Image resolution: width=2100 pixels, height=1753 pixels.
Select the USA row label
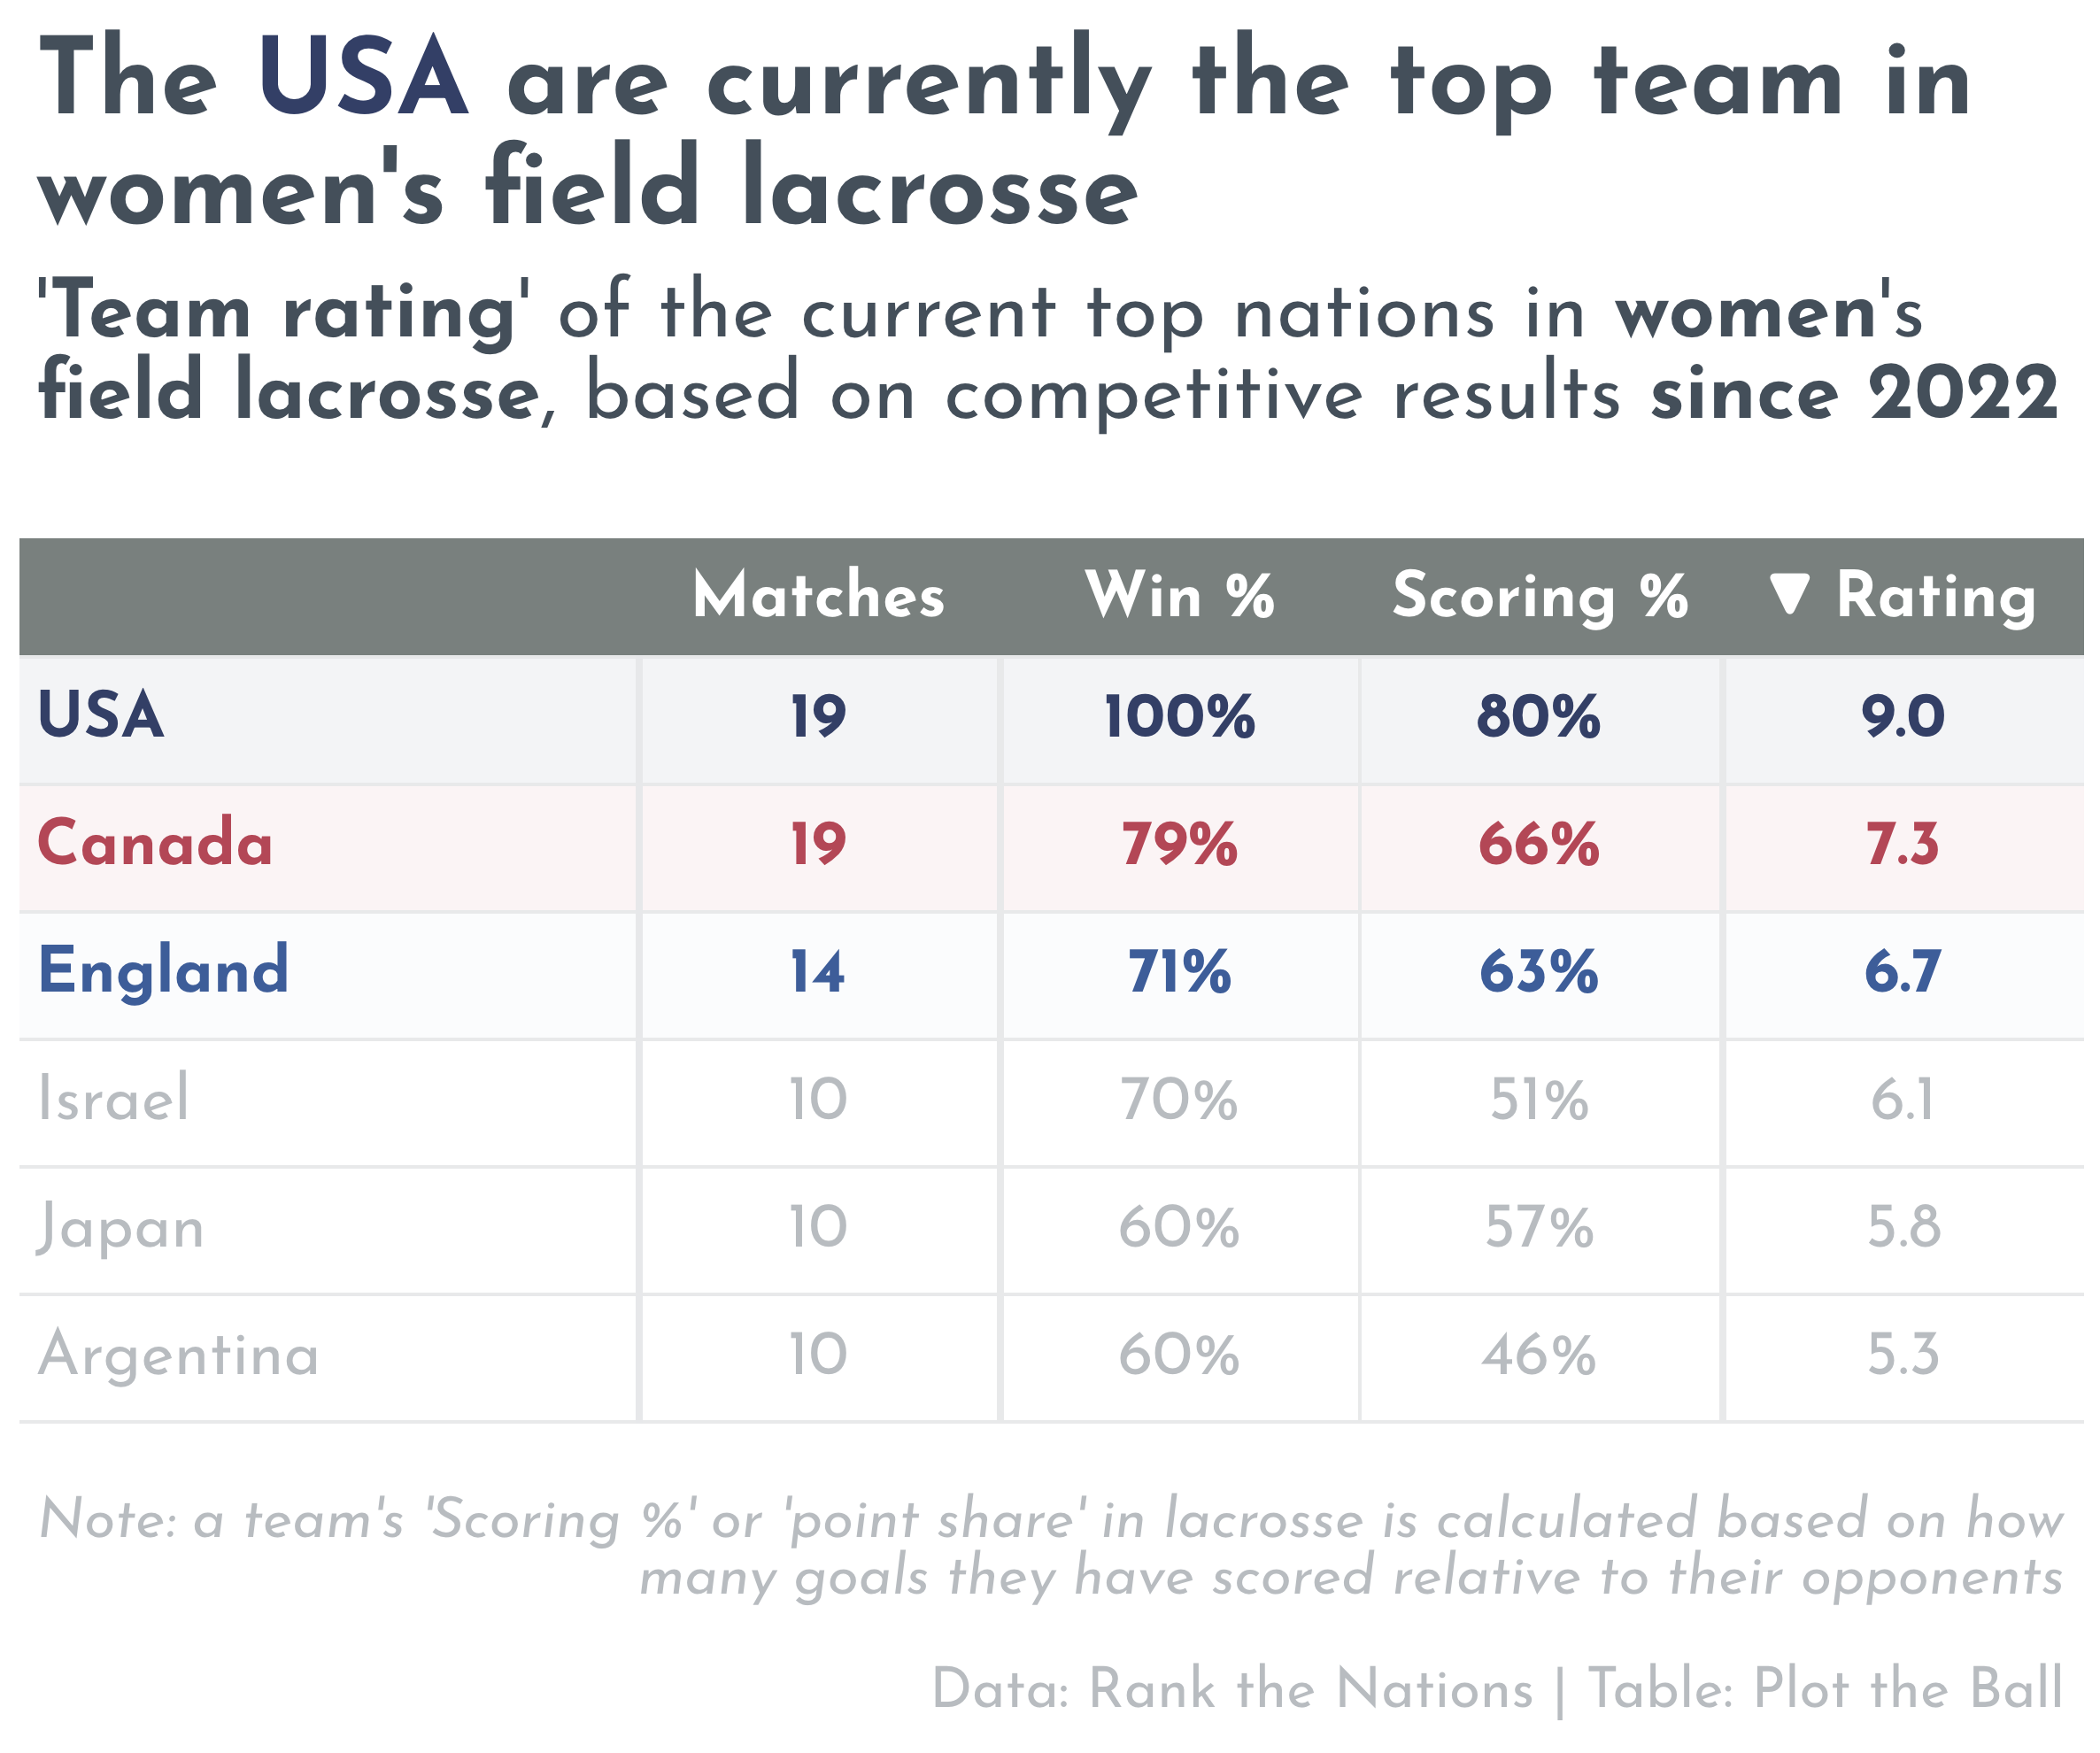click(101, 716)
